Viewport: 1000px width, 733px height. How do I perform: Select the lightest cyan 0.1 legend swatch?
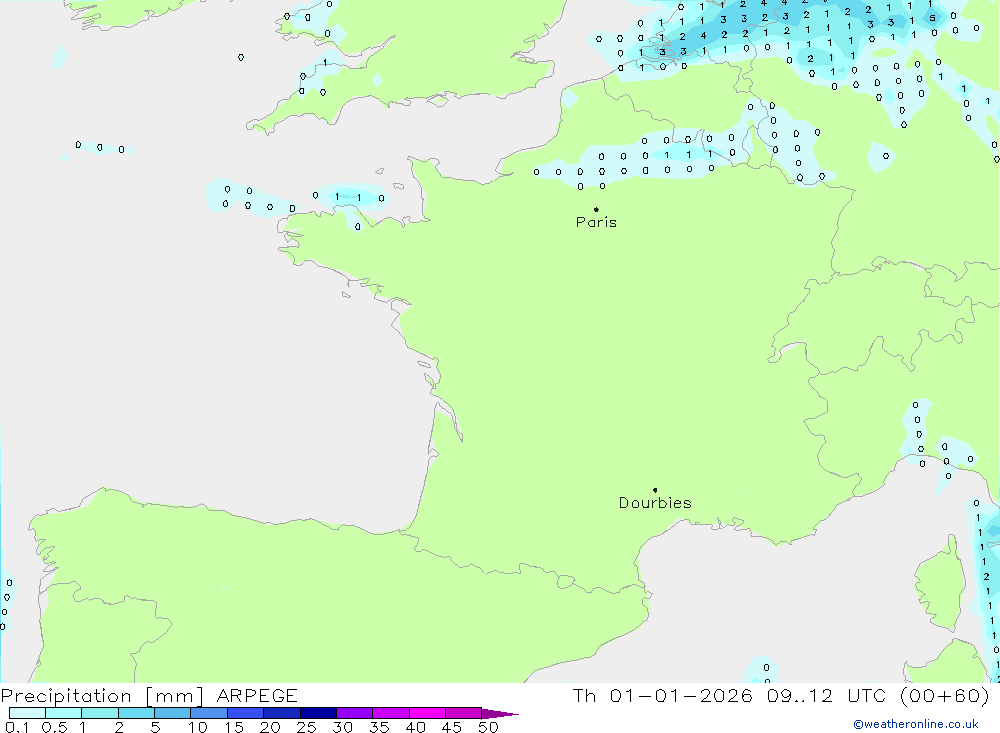pos(27,713)
